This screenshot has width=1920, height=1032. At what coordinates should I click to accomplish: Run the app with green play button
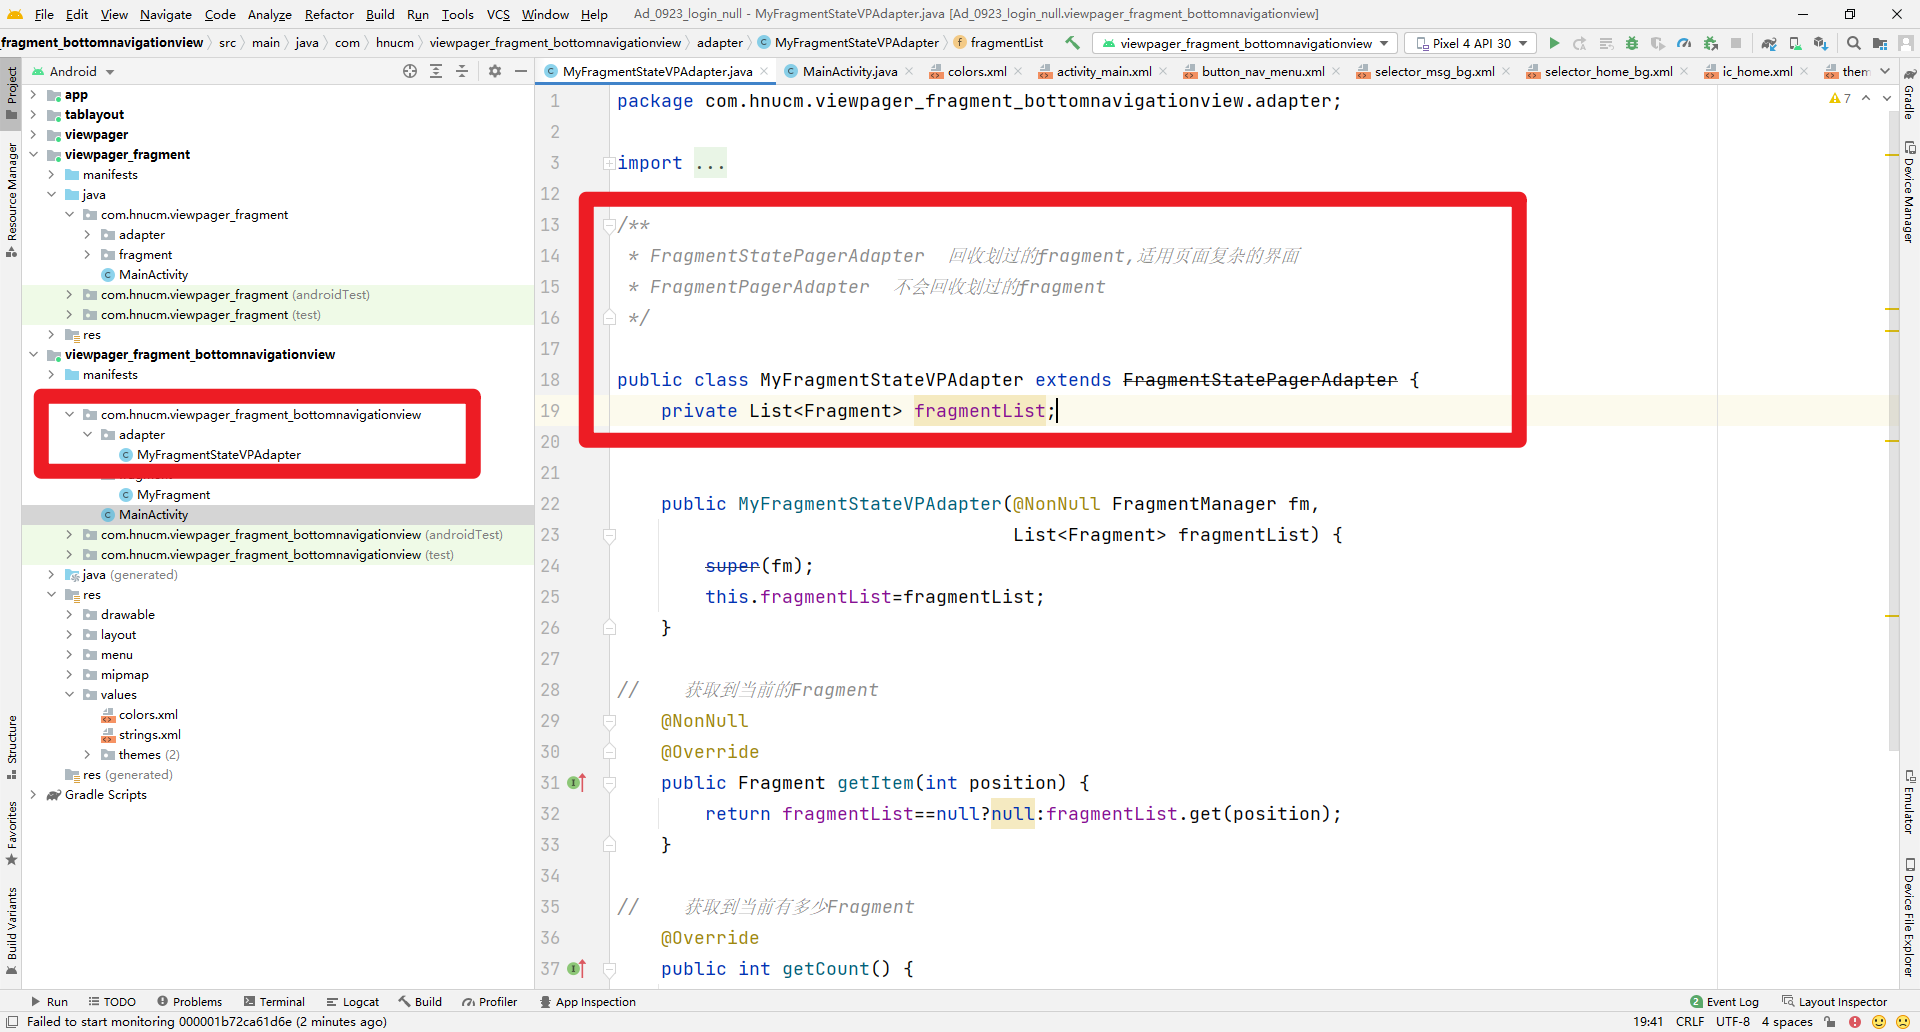(1554, 43)
